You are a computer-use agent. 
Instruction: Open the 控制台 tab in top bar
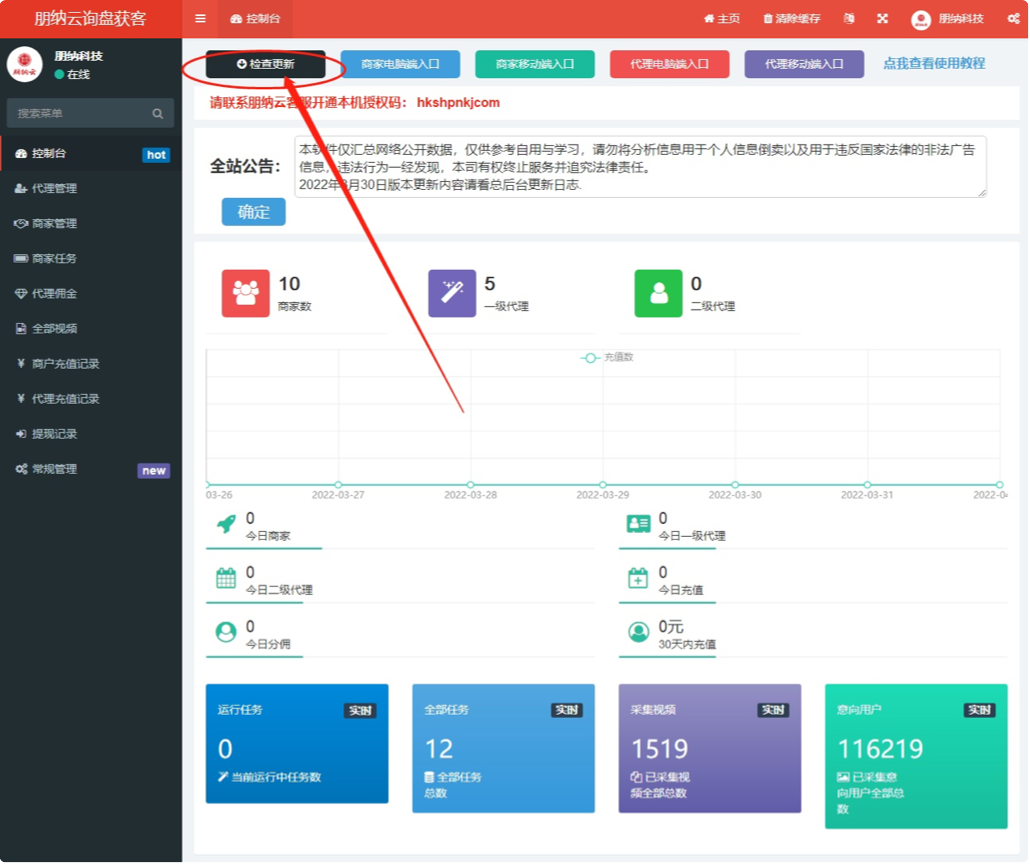point(256,18)
